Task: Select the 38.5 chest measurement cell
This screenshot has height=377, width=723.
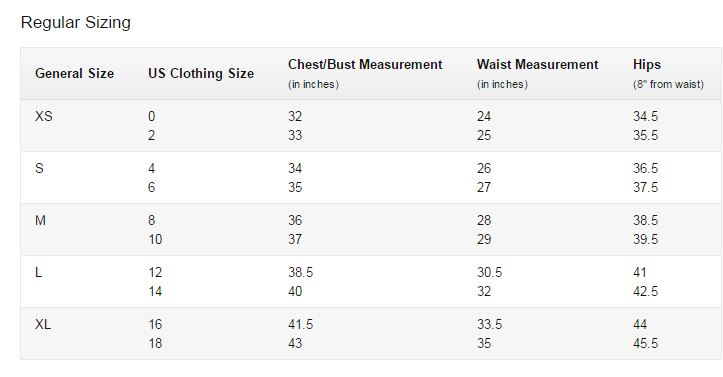Action: click(x=301, y=272)
